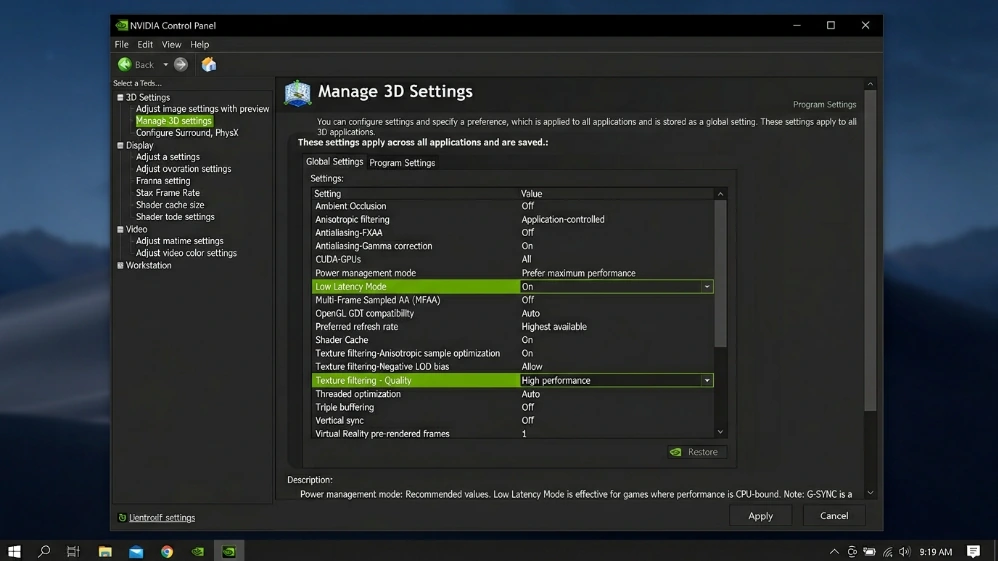Click the active NVIDIA Control Panel taskbar icon
This screenshot has width=998, height=561.
pyautogui.click(x=229, y=551)
